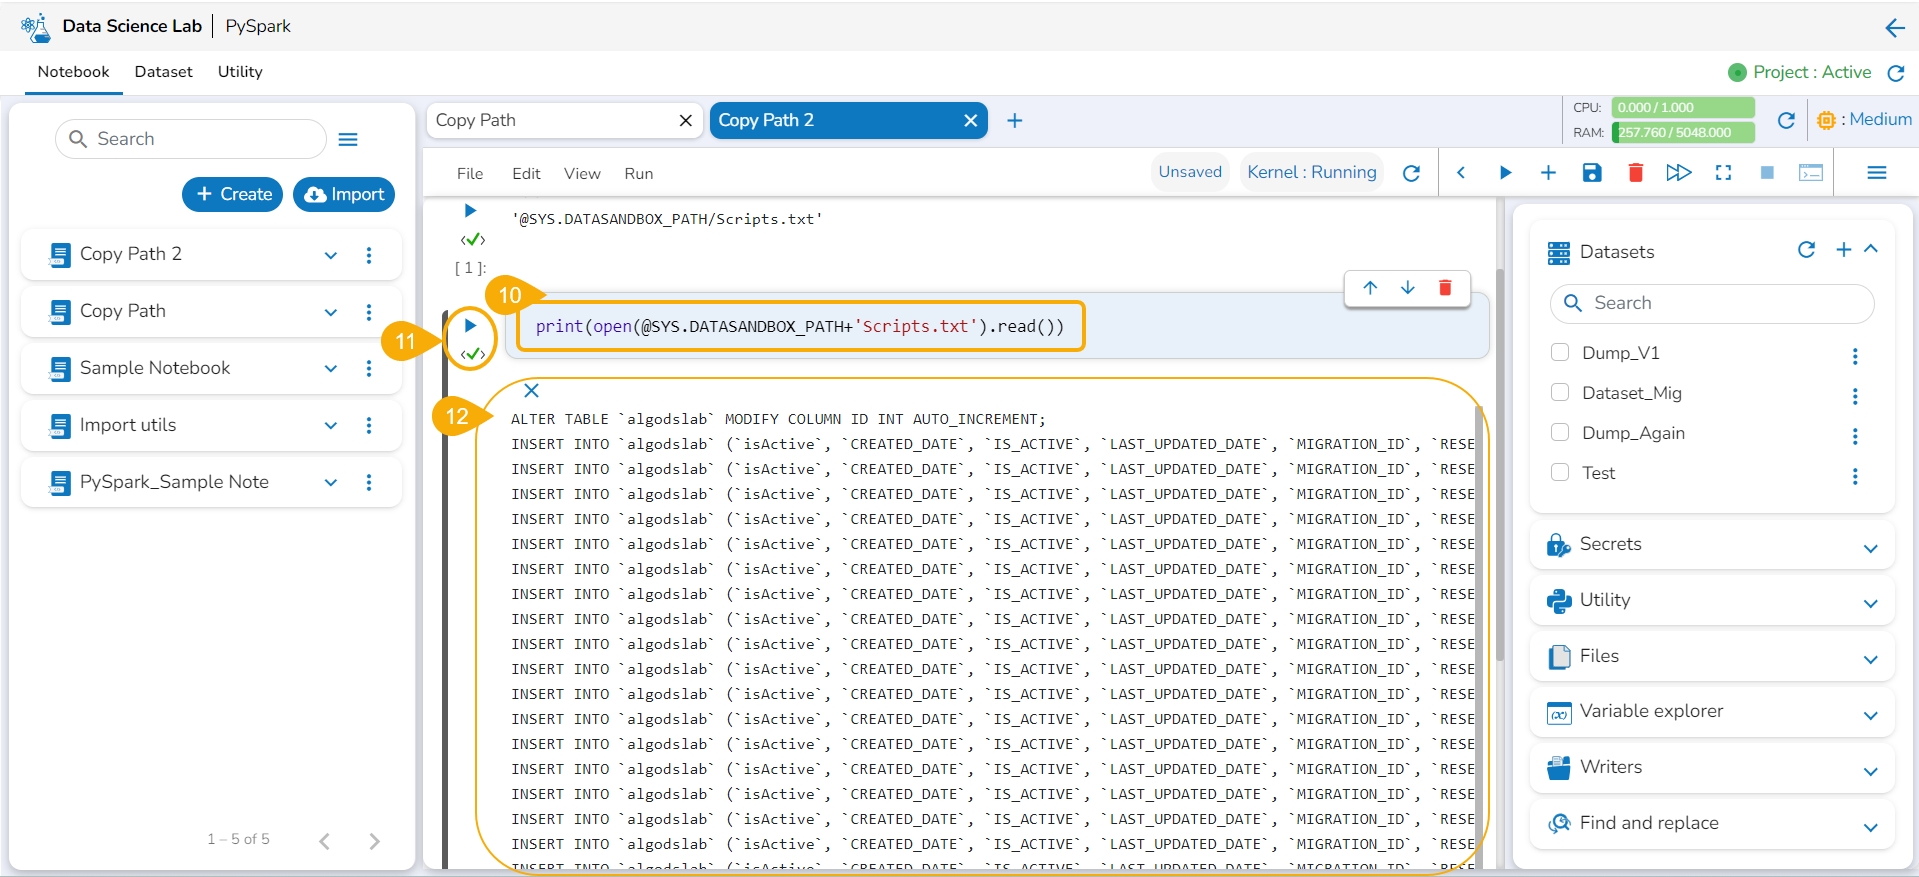
Task: Tick the Test dataset checkbox
Action: pyautogui.click(x=1560, y=472)
